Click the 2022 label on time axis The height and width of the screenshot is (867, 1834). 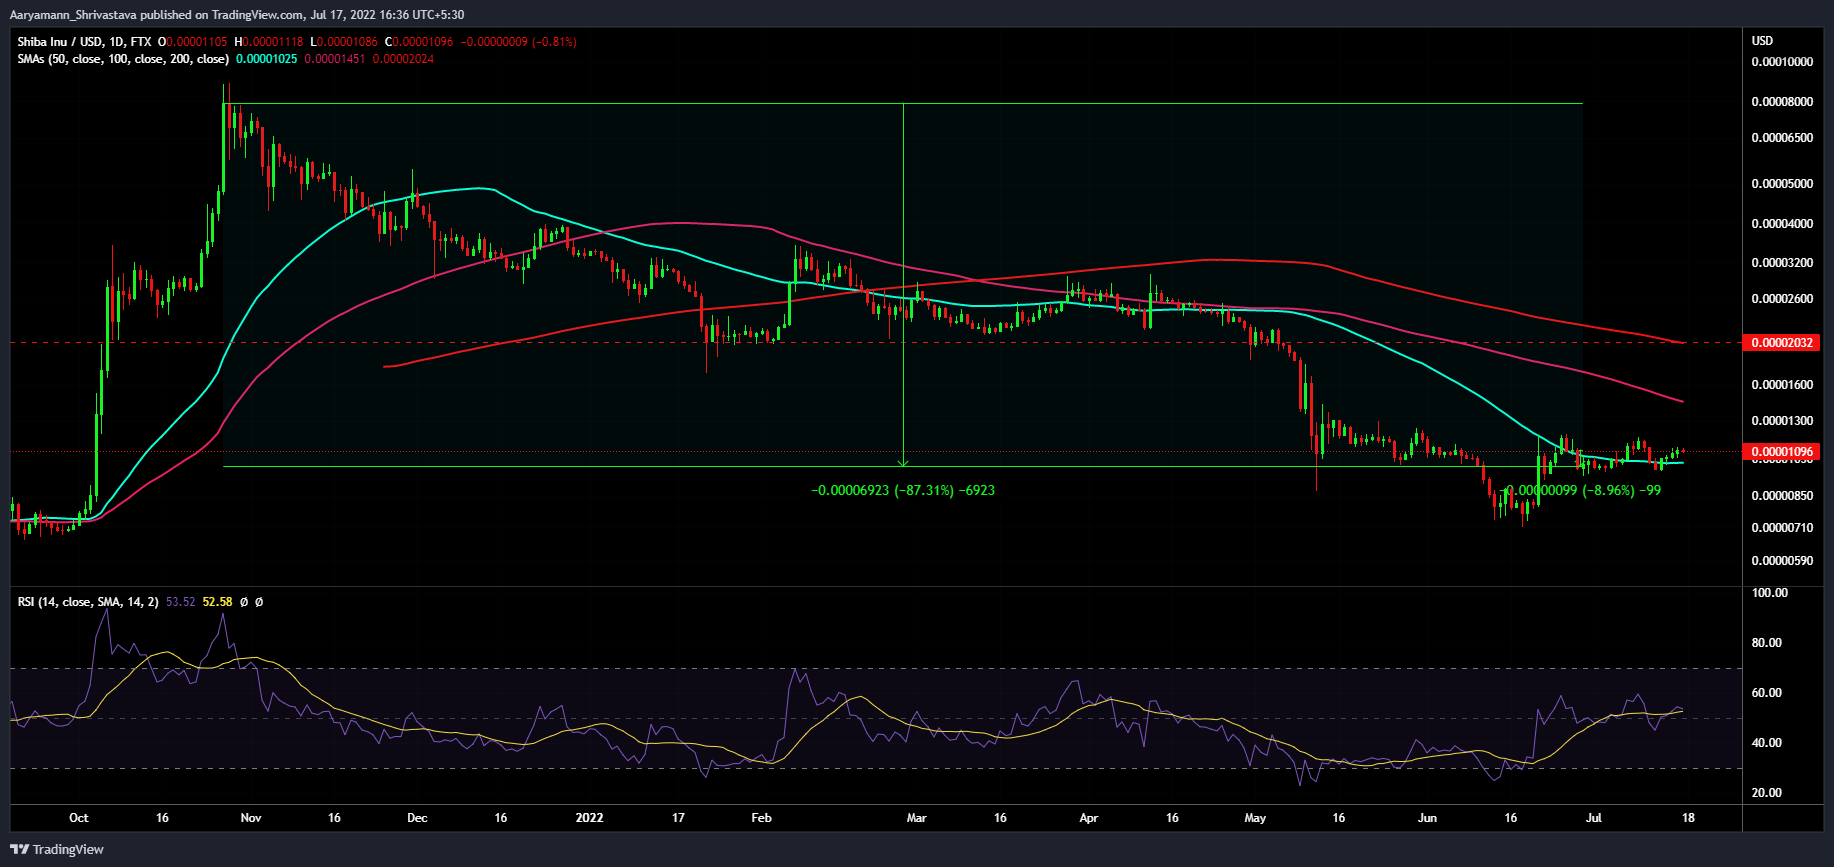point(589,818)
